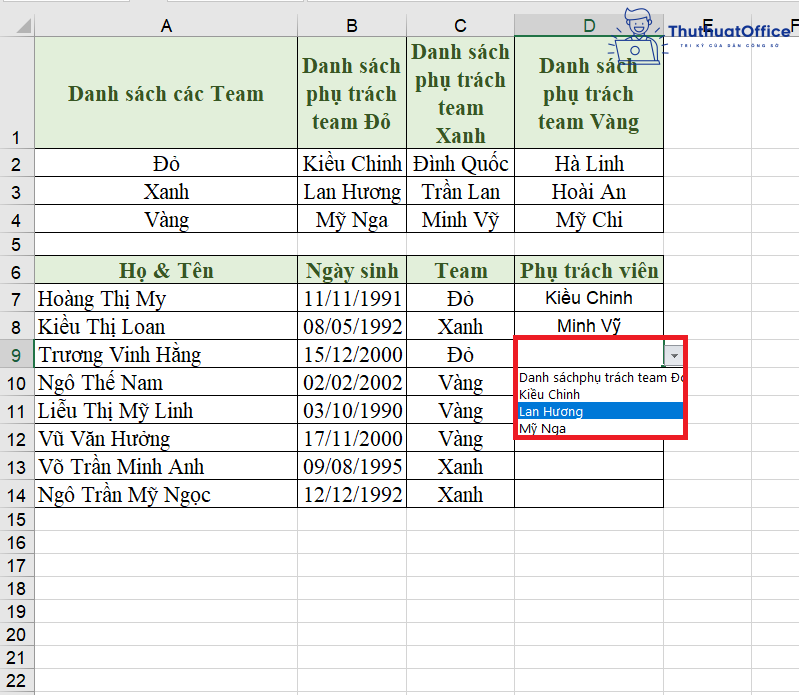Screen dimensions: 799x695
Task: Click the Team cell for Ngô Thế Nam
Action: point(460,382)
